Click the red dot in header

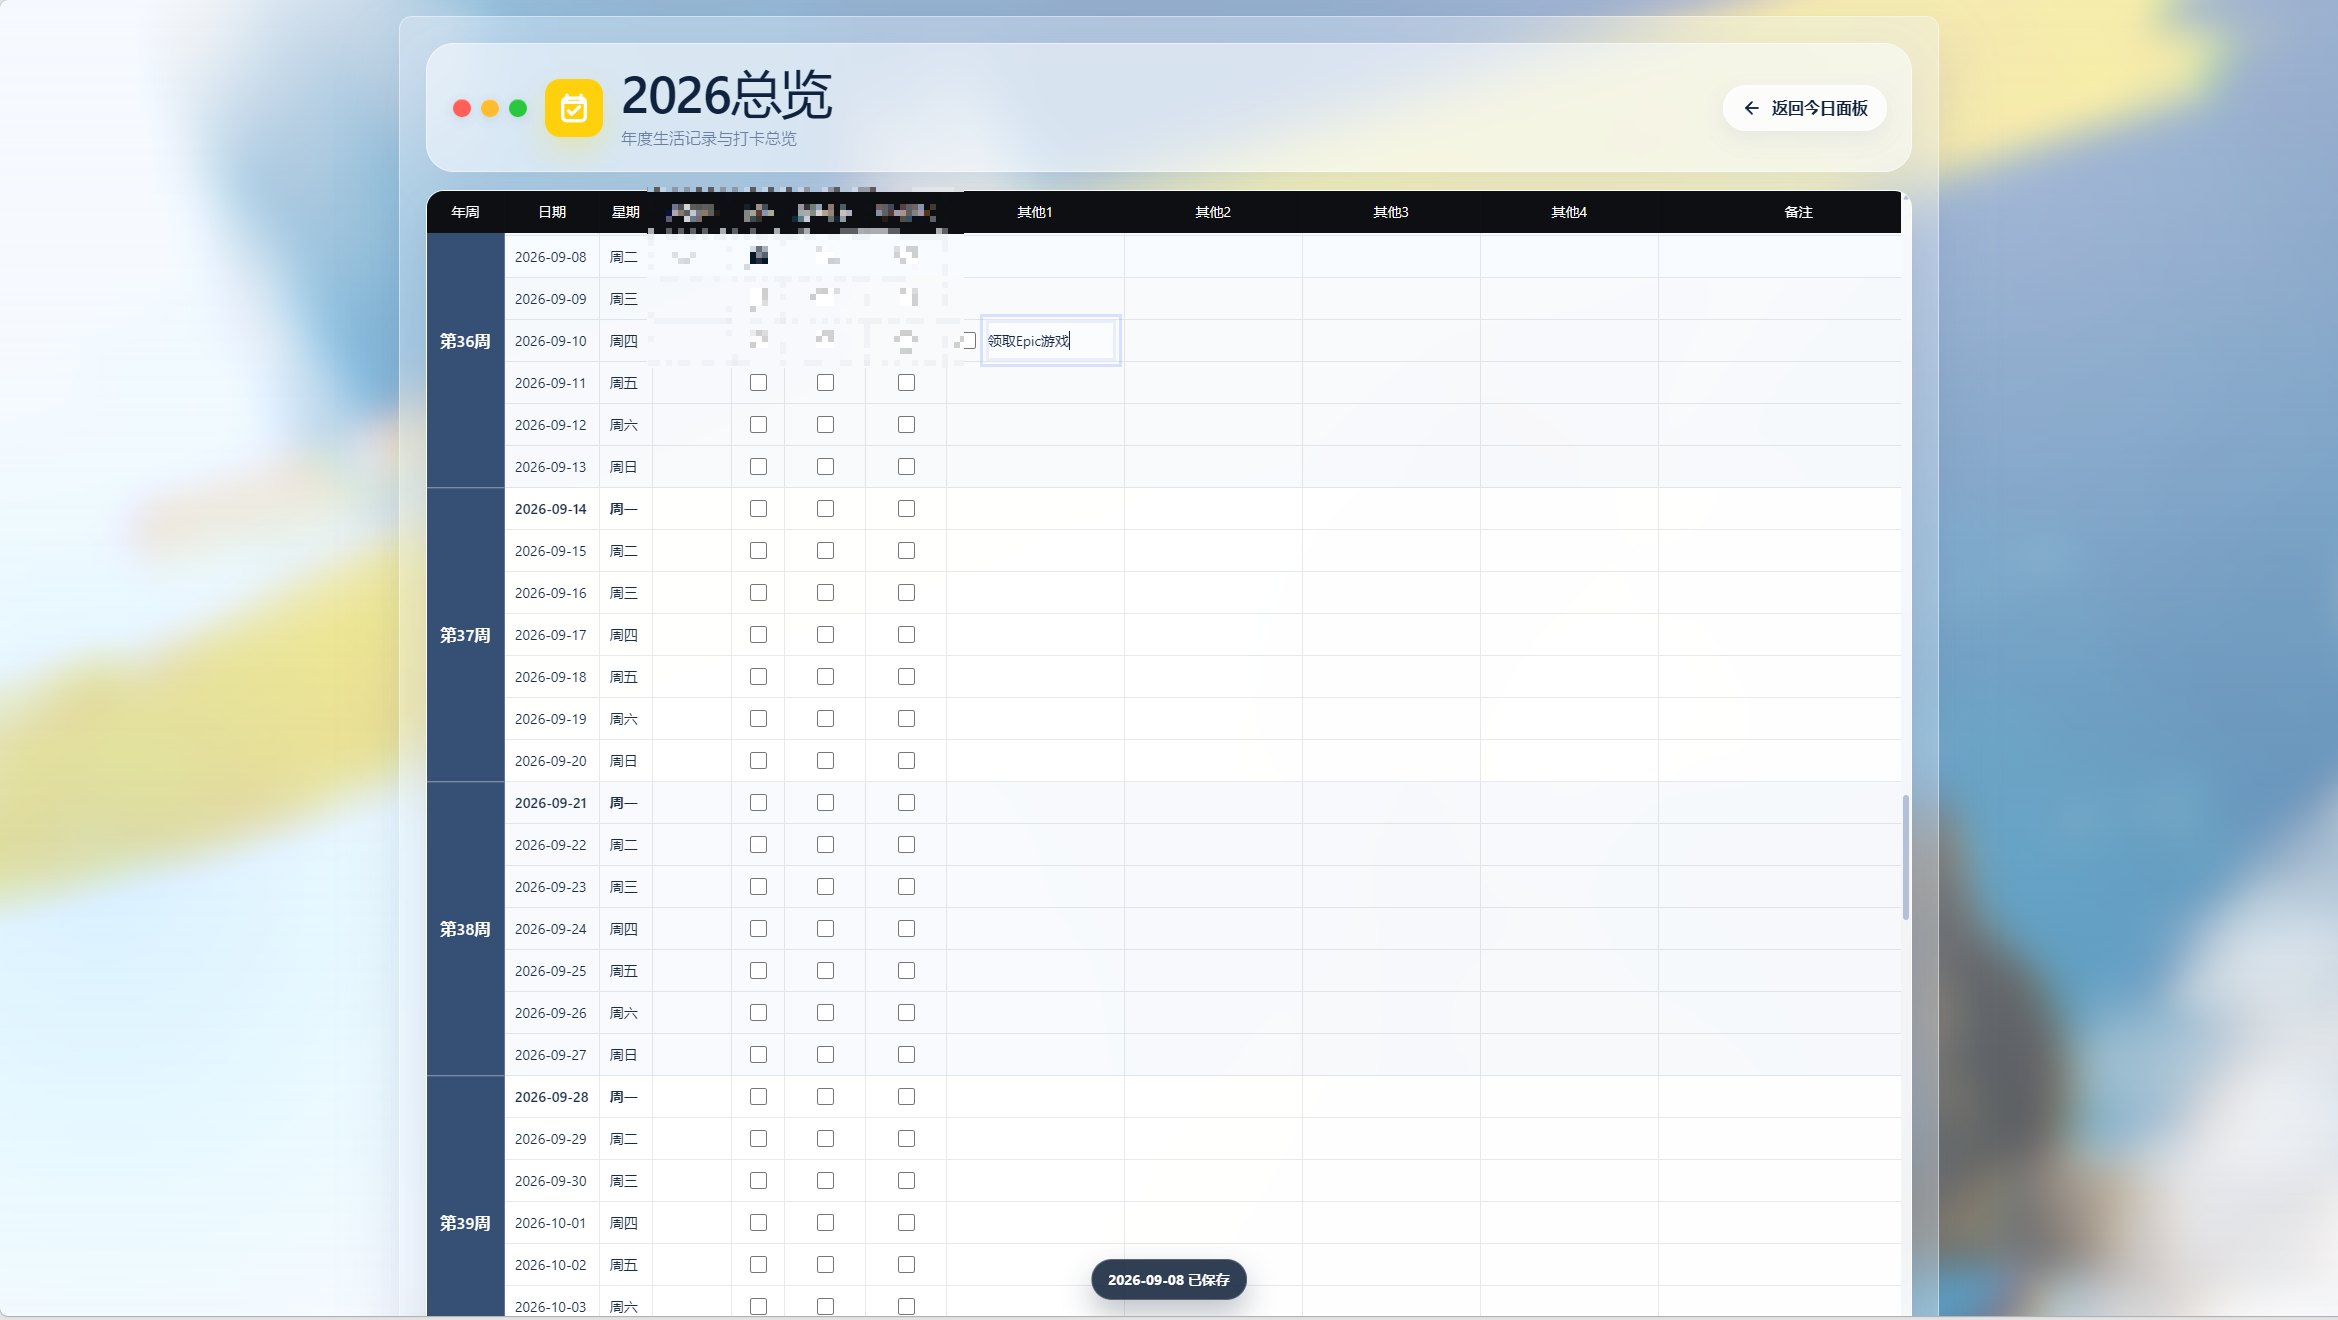(462, 108)
